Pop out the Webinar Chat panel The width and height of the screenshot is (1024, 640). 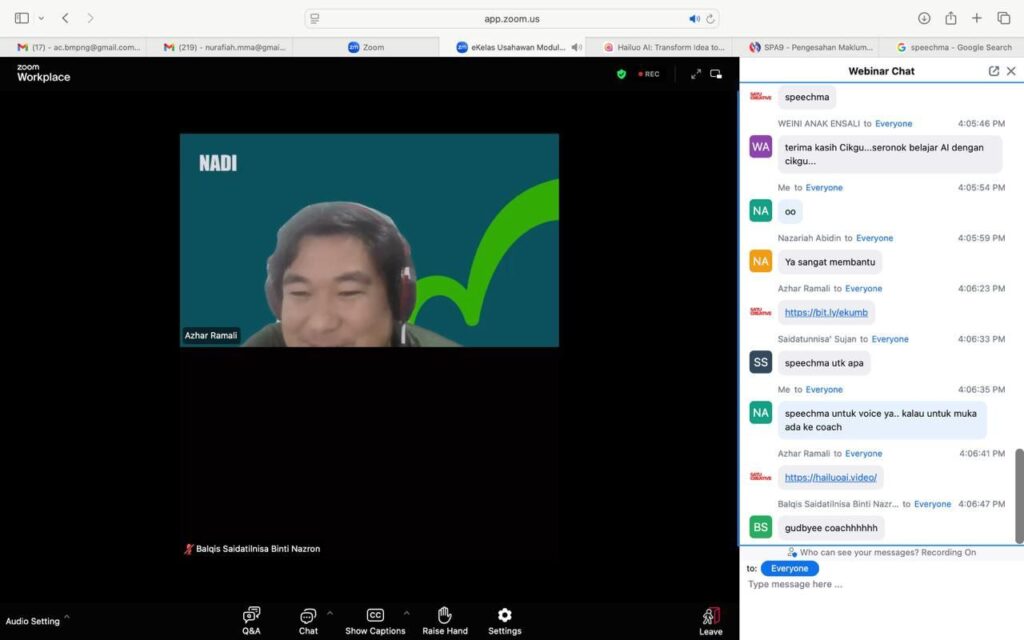click(993, 71)
